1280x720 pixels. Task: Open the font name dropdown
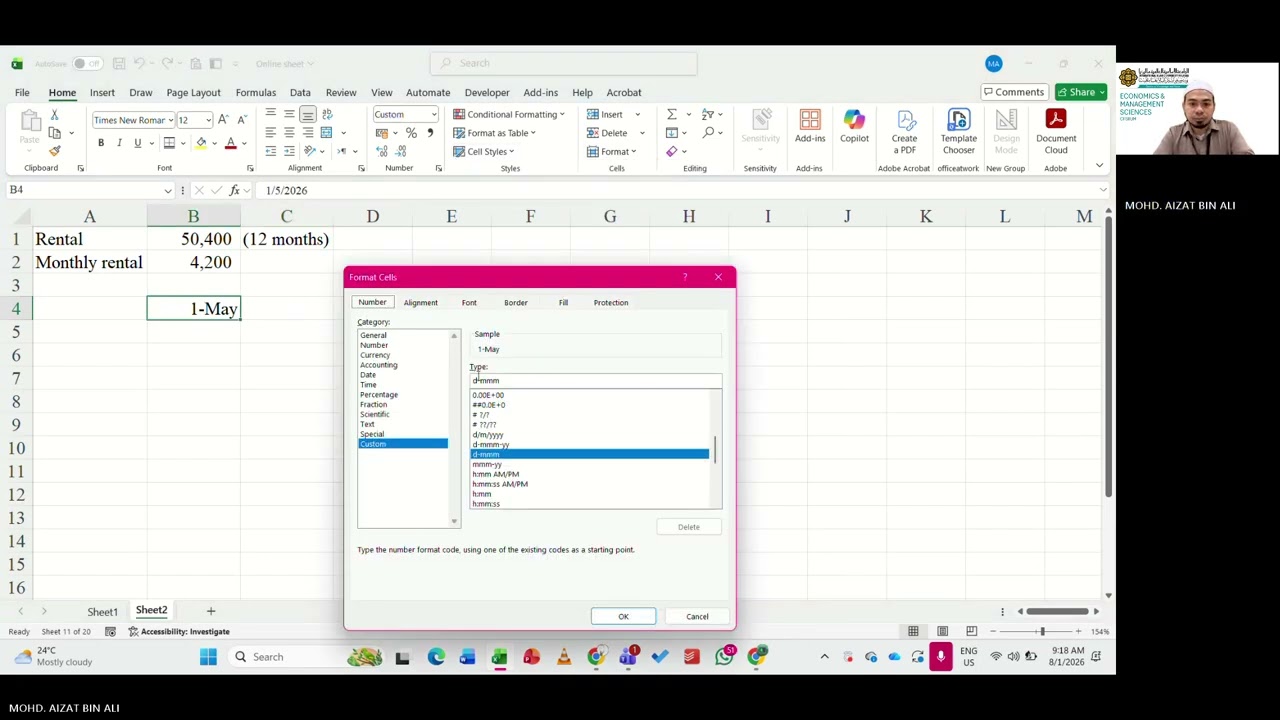click(x=170, y=120)
